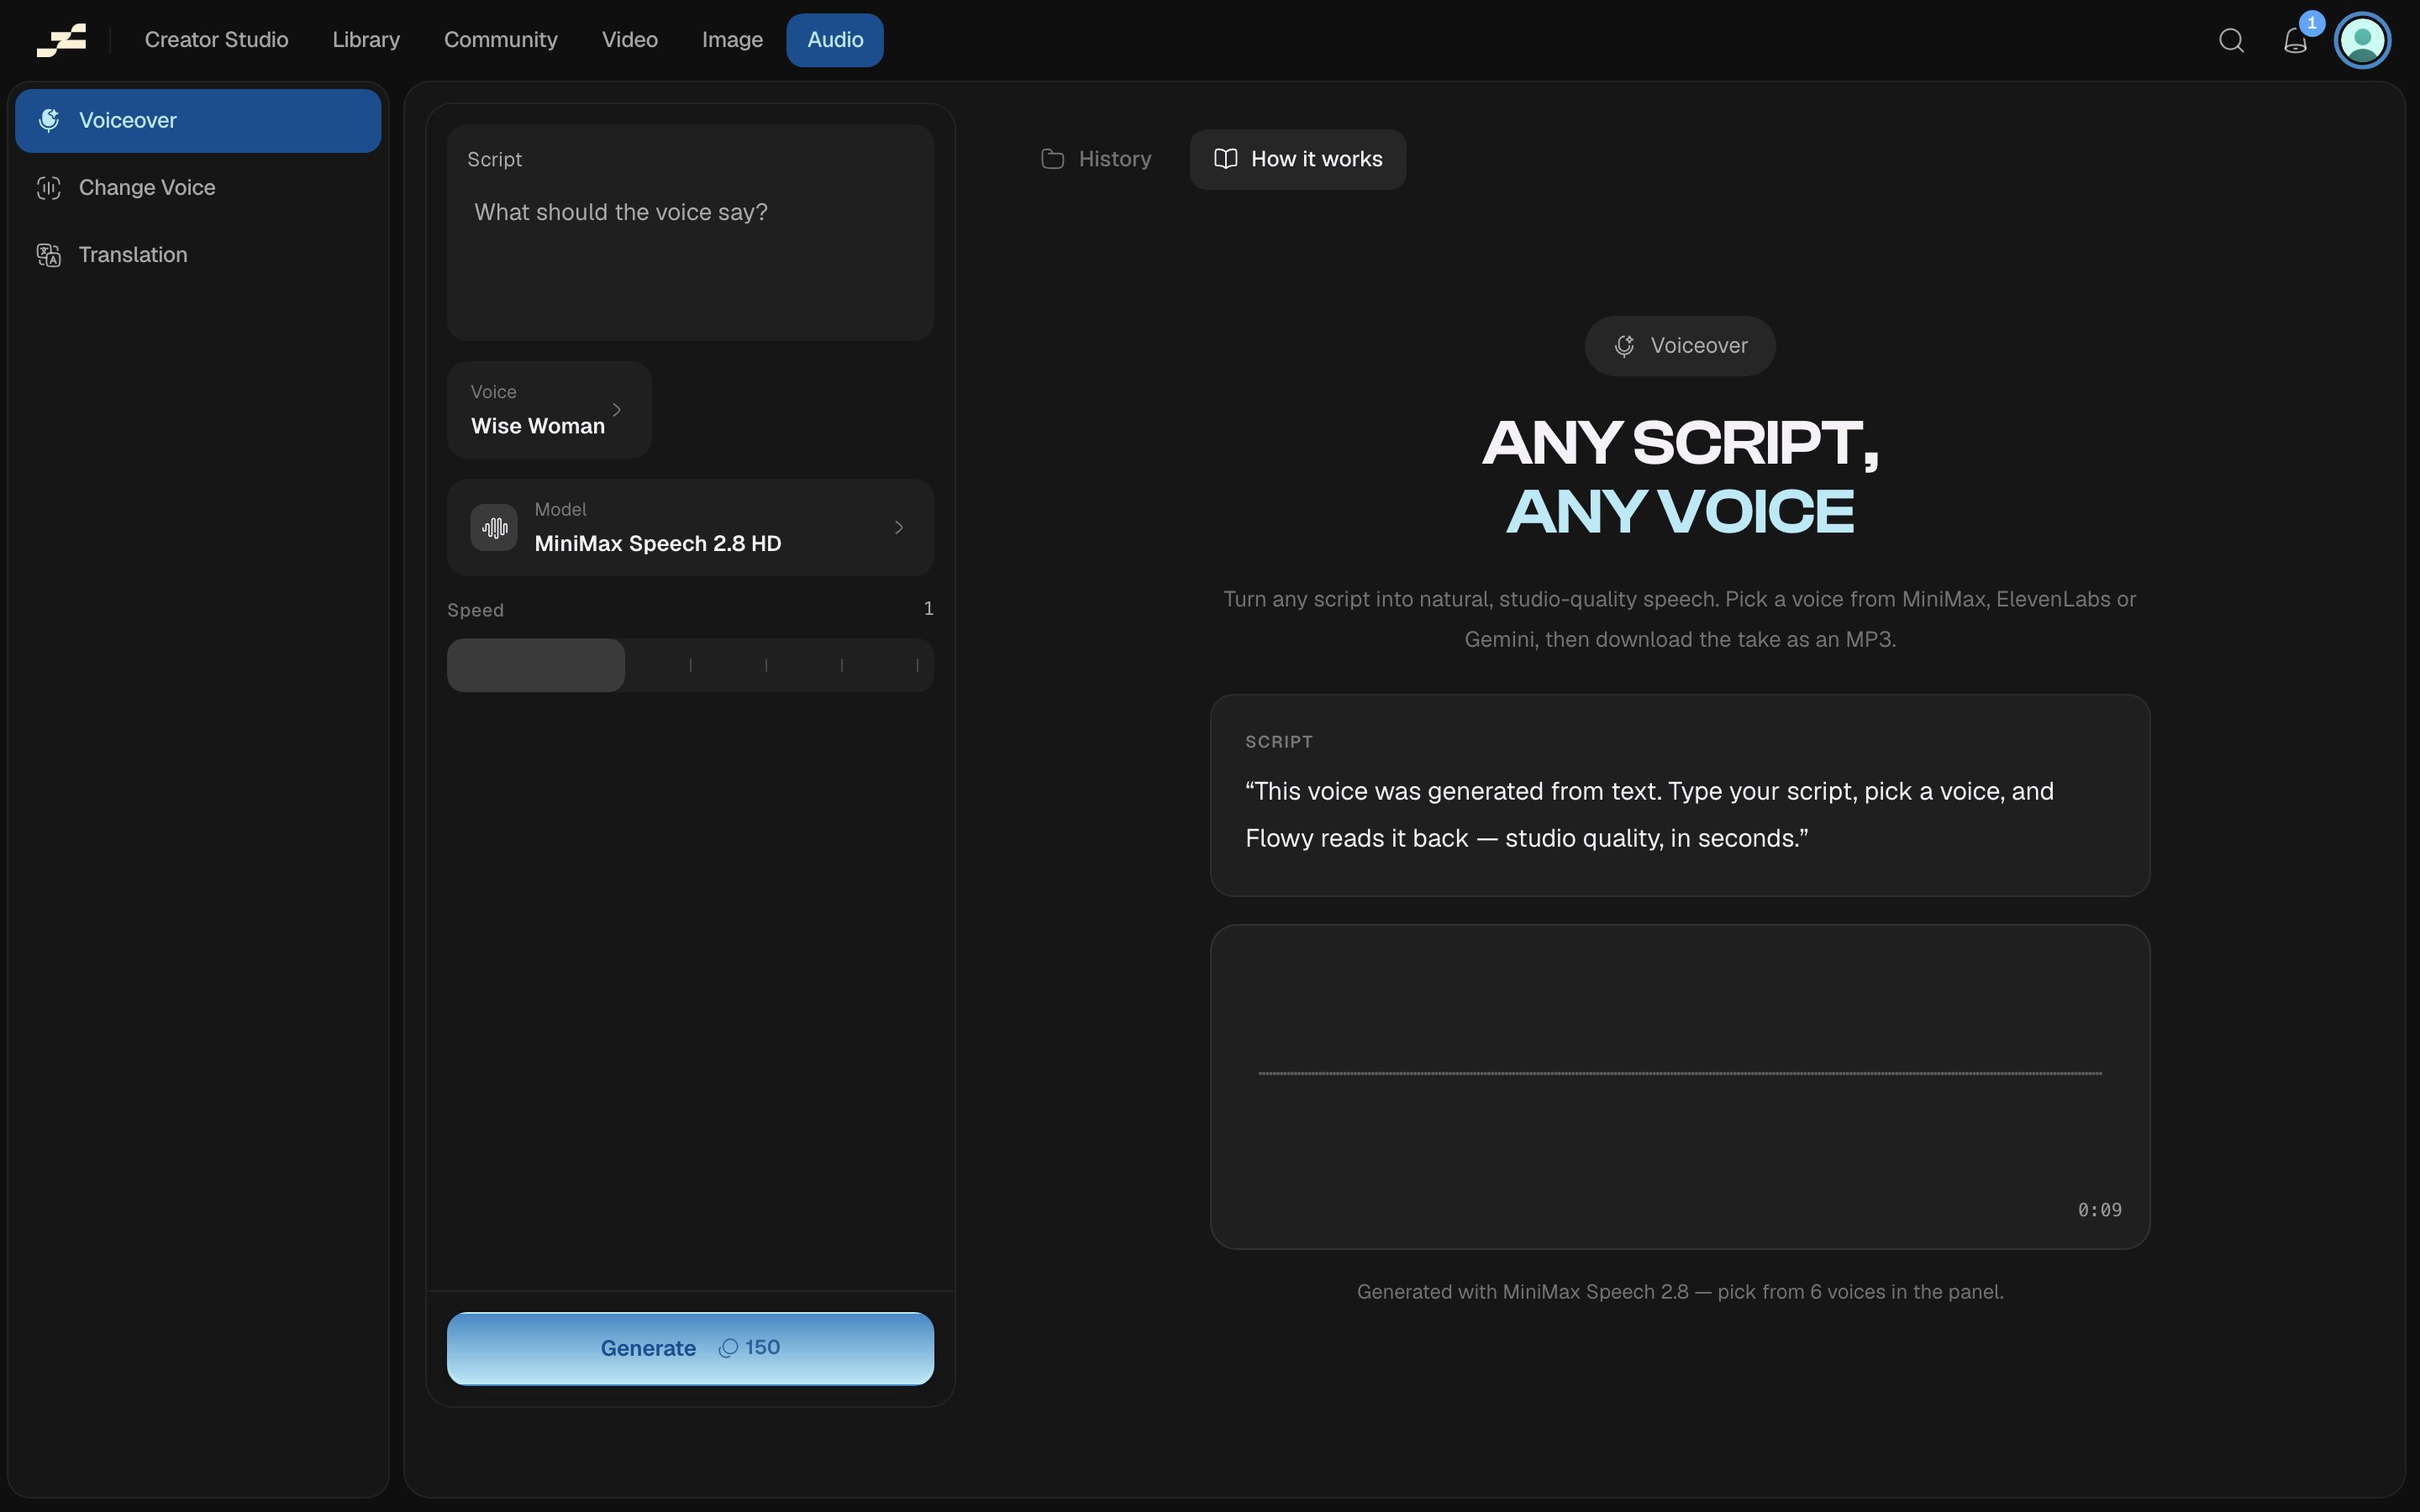Screen dimensions: 2420x1512
Task: Click the SCRIPT label in example card
Action: click(x=1279, y=742)
